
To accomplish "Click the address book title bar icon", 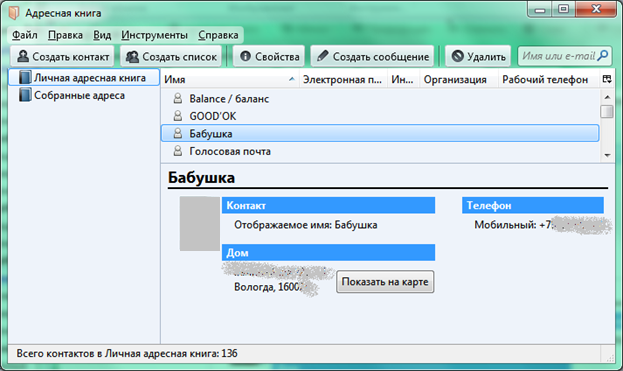I will (x=14, y=13).
